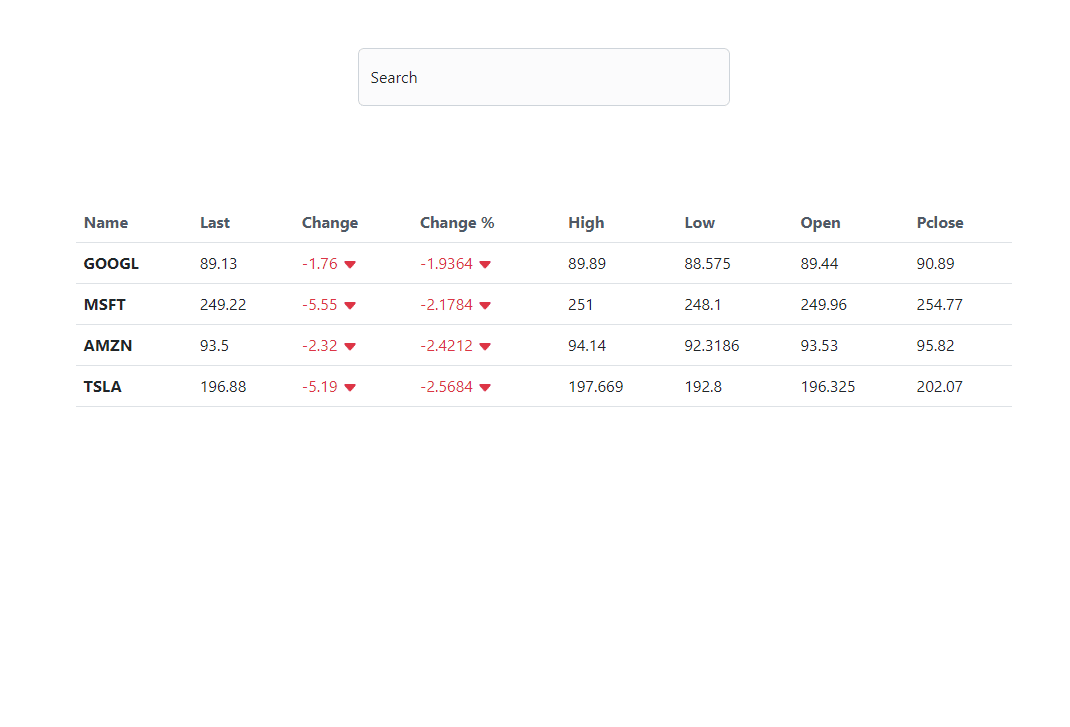Click the down arrow next to AMZN -2.4212

[x=485, y=347]
